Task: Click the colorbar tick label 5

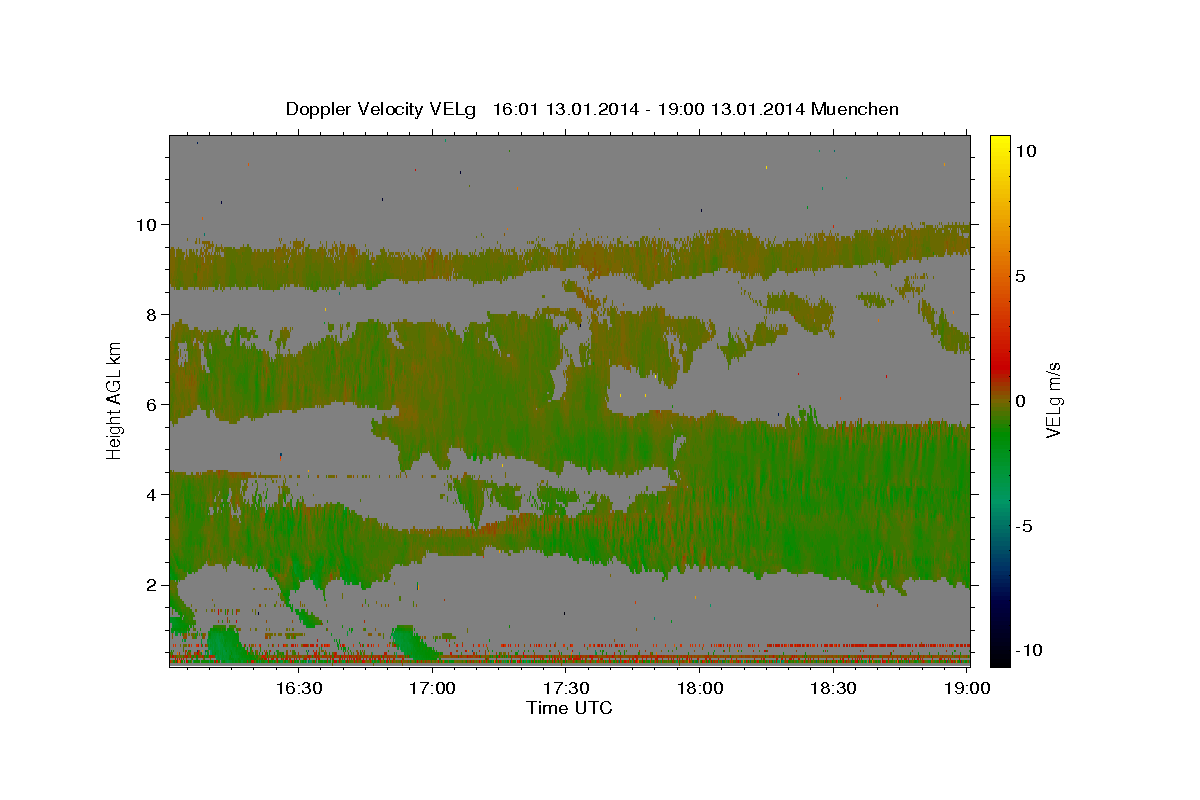Action: 1020,276
